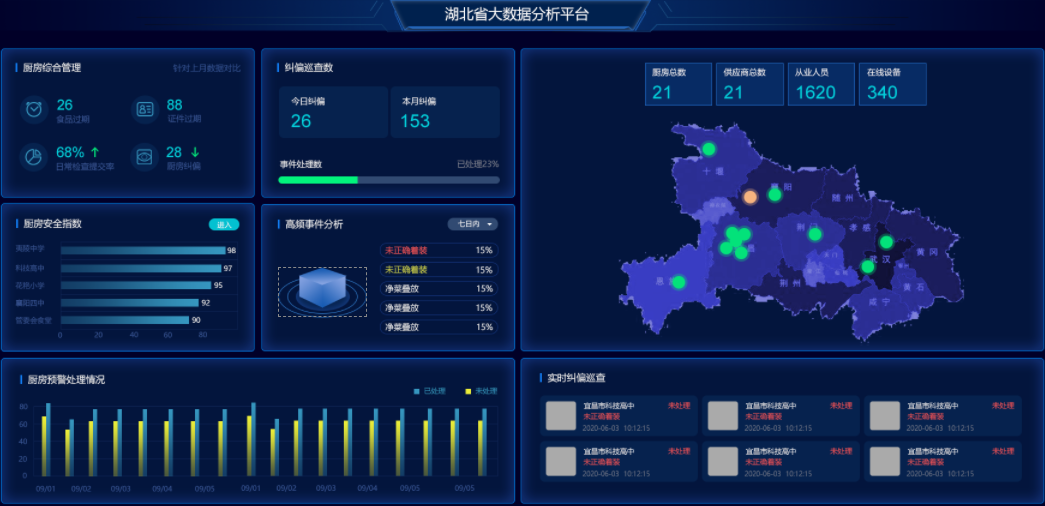The width and height of the screenshot is (1045, 506).
Task: Click the food expiry alarm clock icon
Action: click(x=34, y=109)
